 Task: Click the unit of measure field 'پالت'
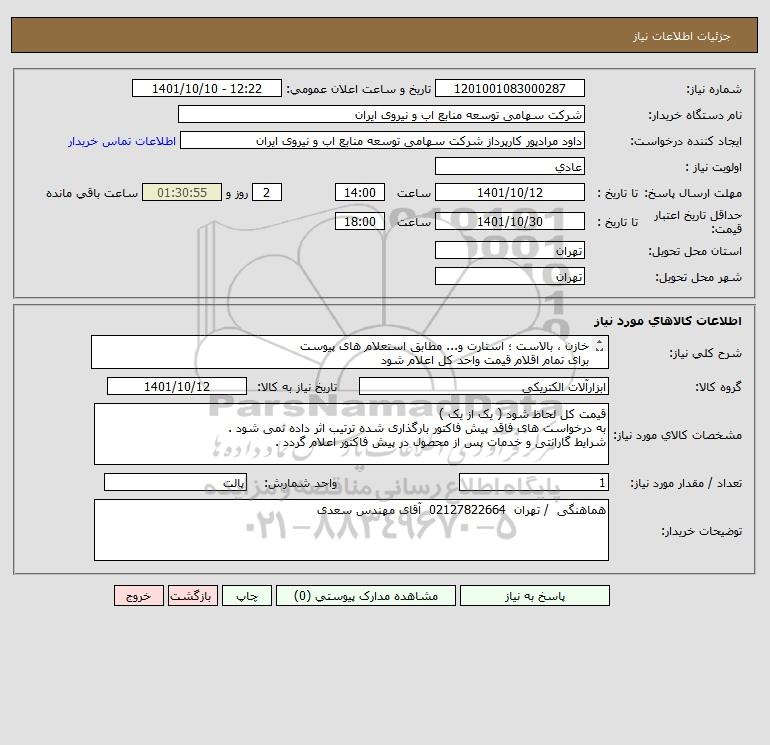pos(175,482)
